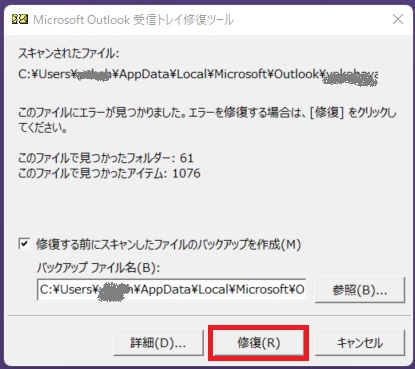Click the error found message text
This screenshot has height=369, width=415.
(207, 120)
